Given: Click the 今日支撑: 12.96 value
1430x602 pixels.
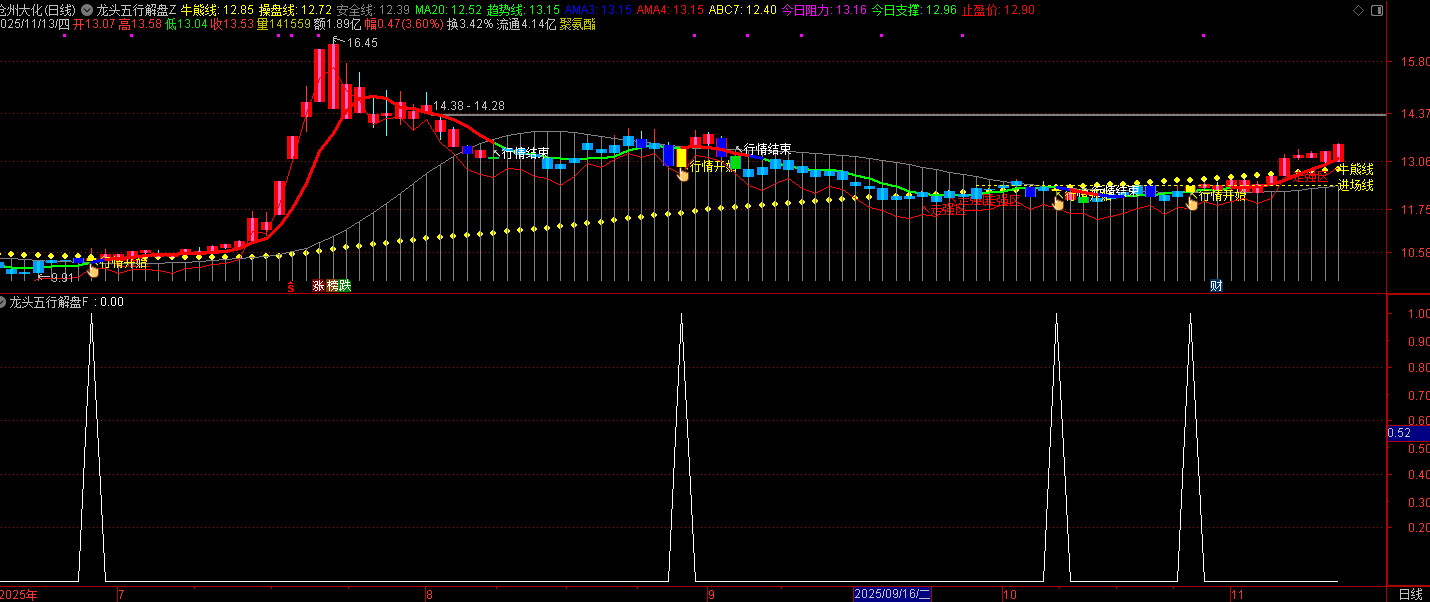Looking at the screenshot, I should (x=914, y=9).
